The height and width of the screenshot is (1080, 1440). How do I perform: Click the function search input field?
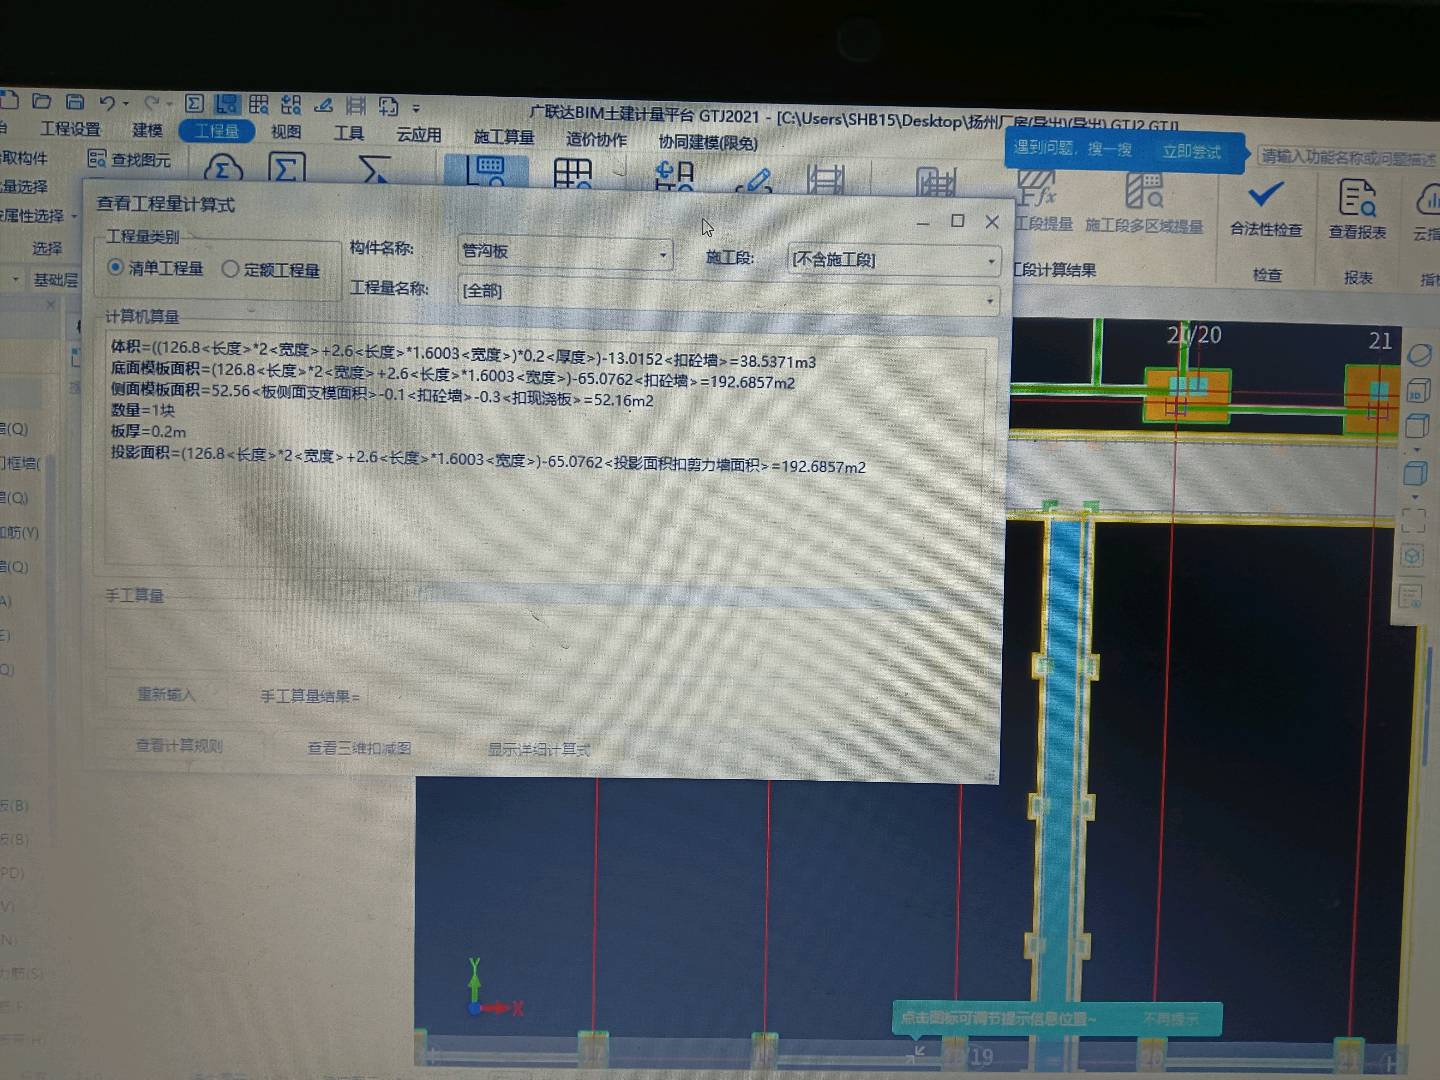(1346, 157)
